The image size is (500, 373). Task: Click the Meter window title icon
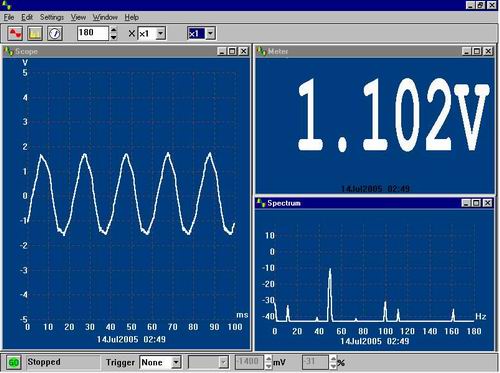pyautogui.click(x=261, y=51)
